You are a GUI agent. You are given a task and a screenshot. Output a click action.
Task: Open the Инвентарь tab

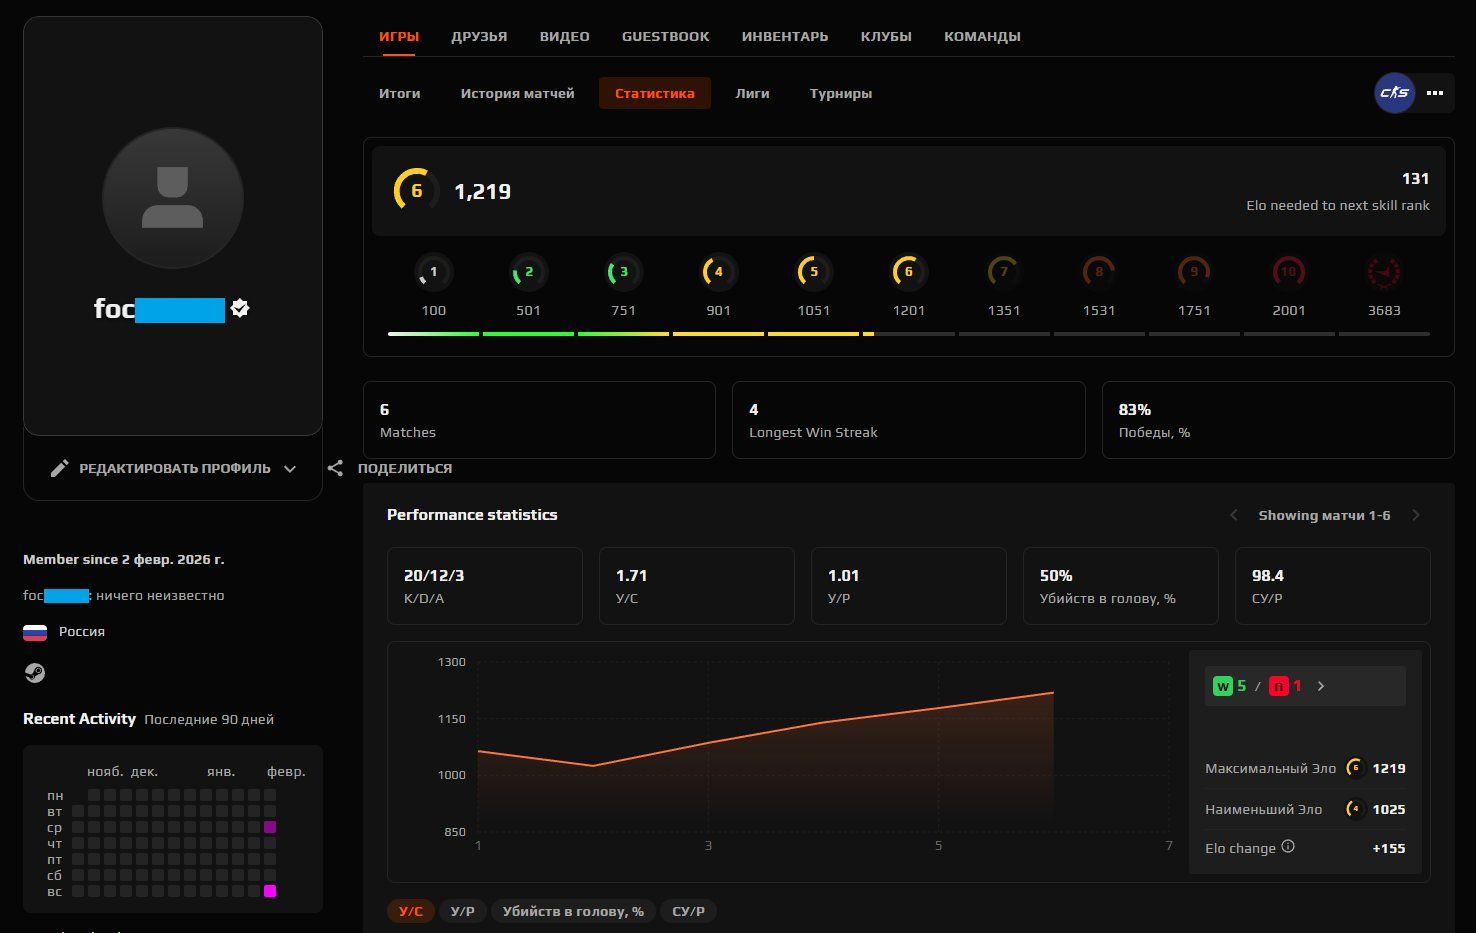(x=784, y=36)
